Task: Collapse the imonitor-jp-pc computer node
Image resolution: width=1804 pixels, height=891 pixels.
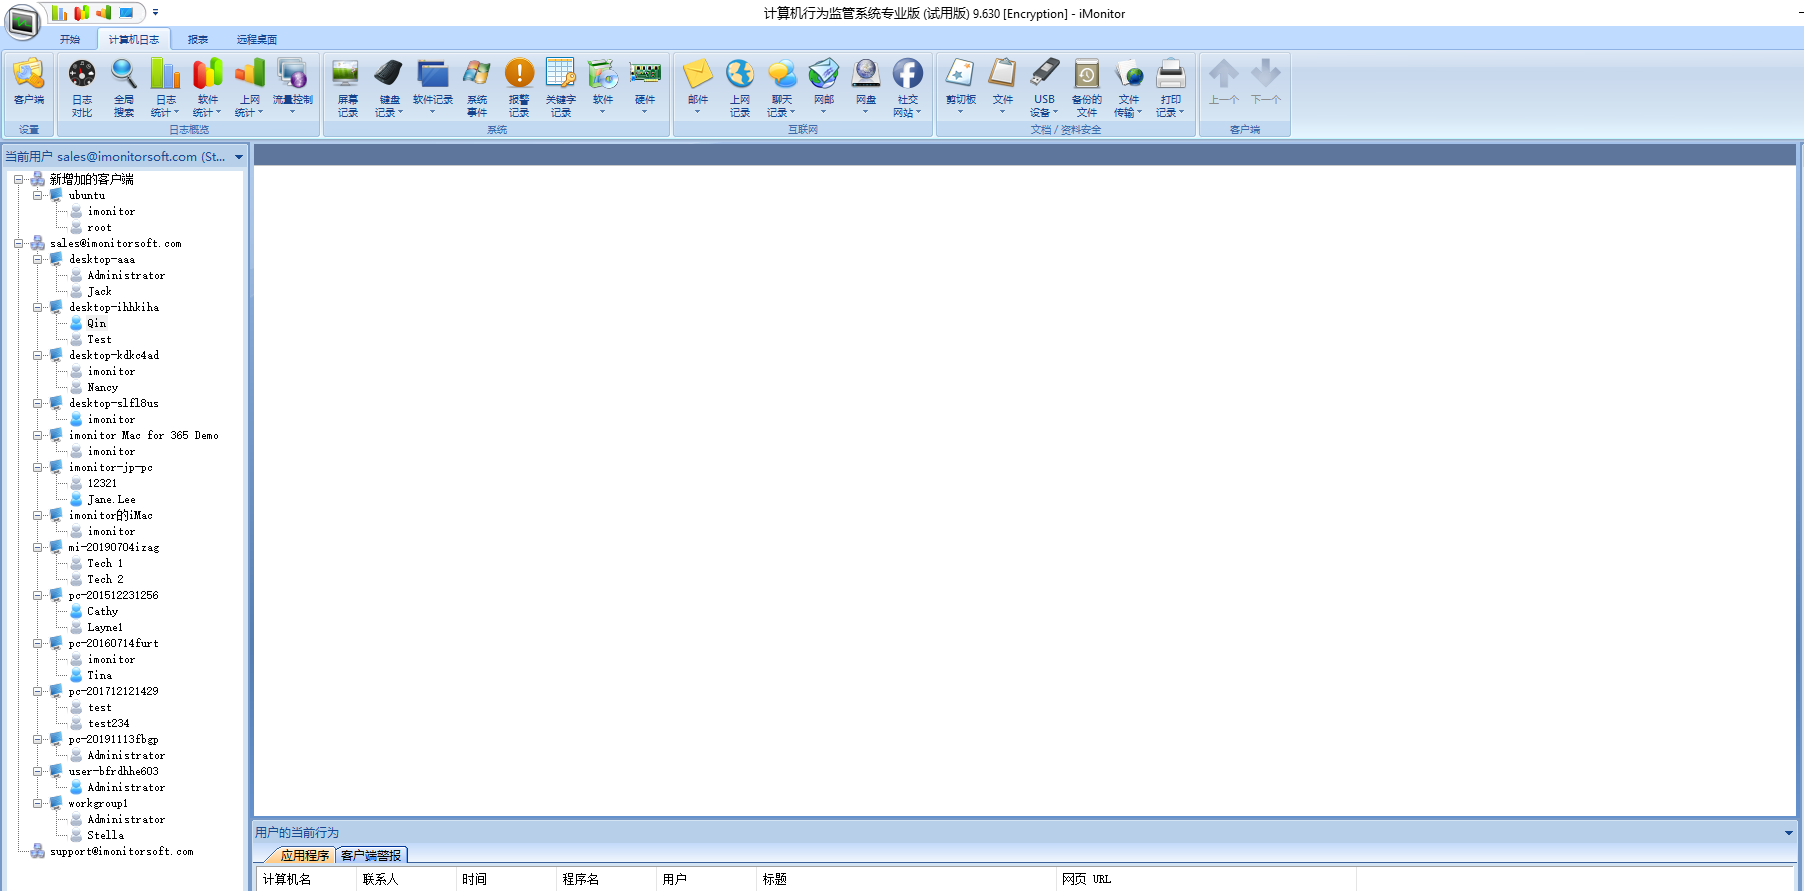Action: [37, 468]
